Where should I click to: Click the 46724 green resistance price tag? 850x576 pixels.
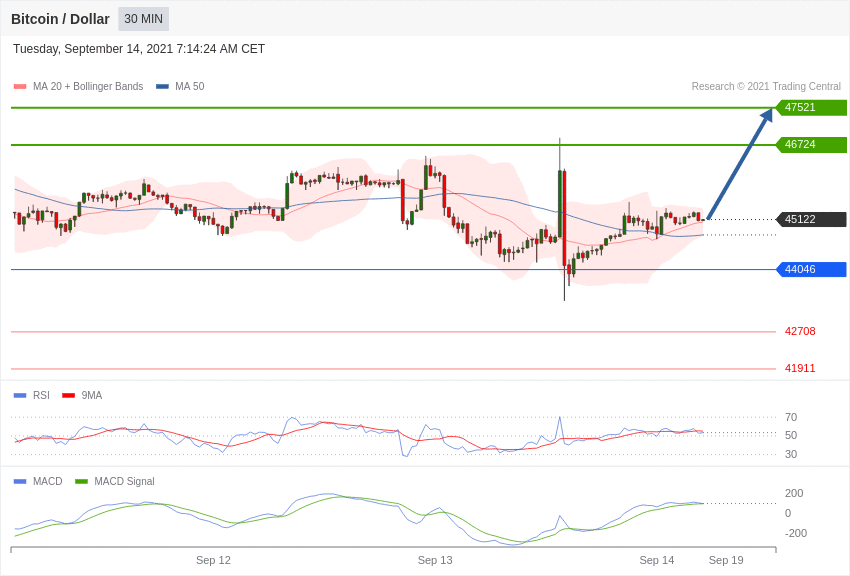811,145
